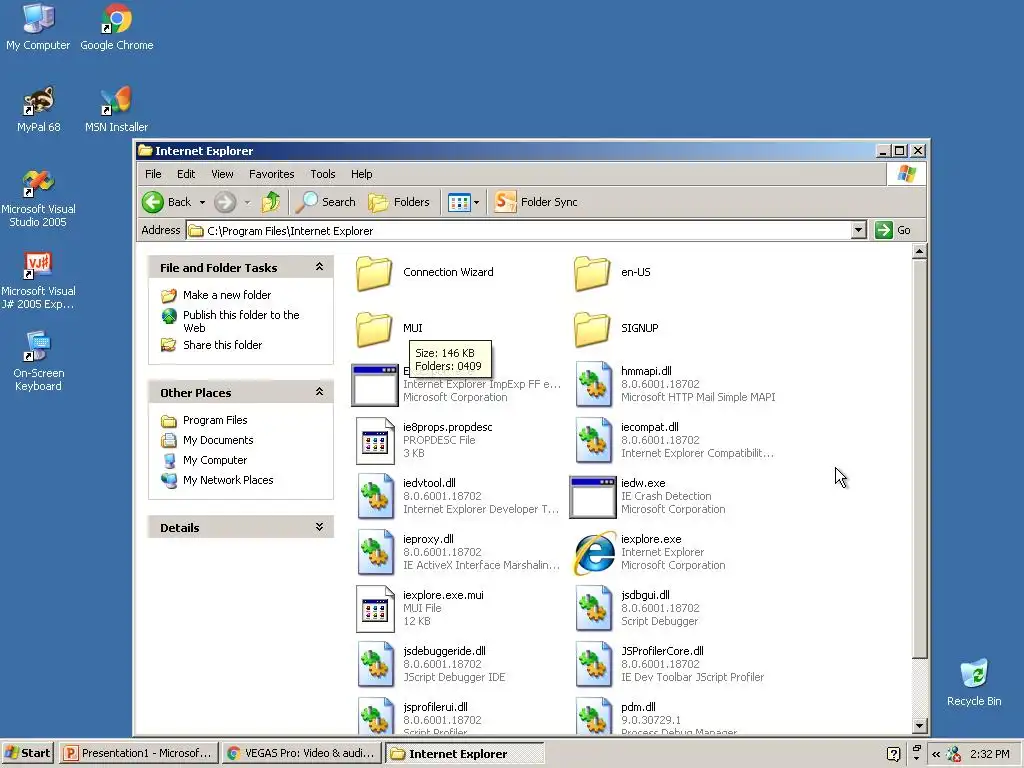Go to Program Files in Other Places
The image size is (1024, 768).
[215, 420]
